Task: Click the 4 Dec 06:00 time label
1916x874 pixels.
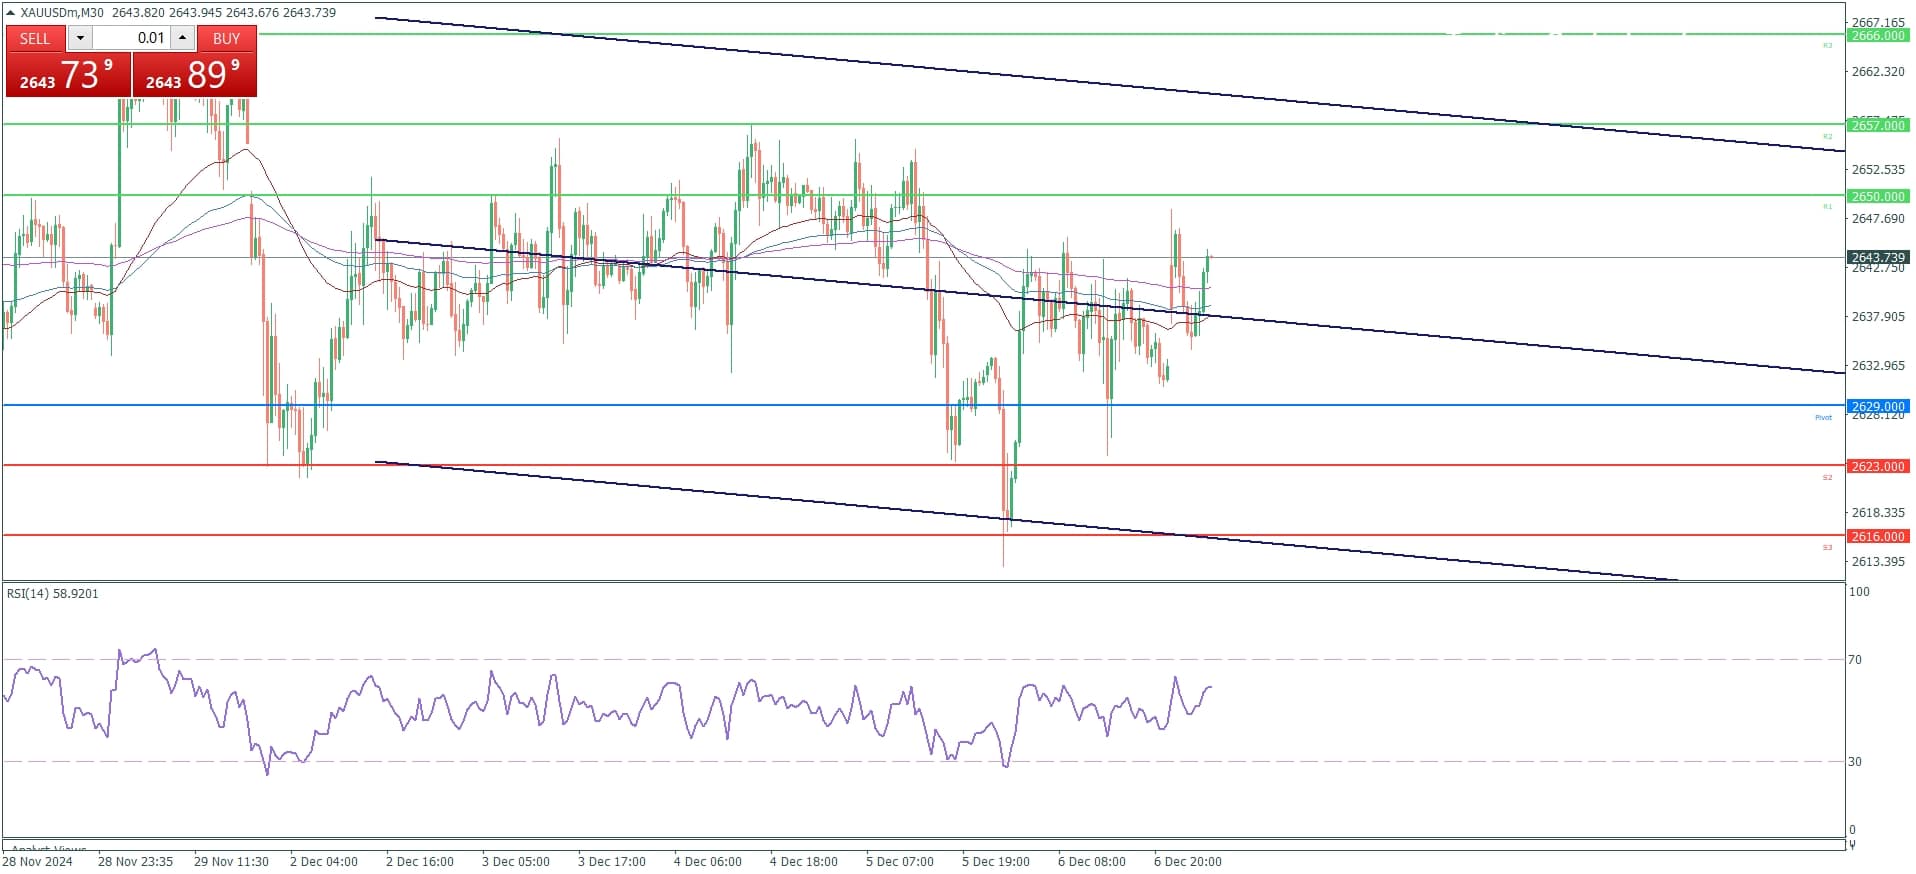Action: [707, 861]
